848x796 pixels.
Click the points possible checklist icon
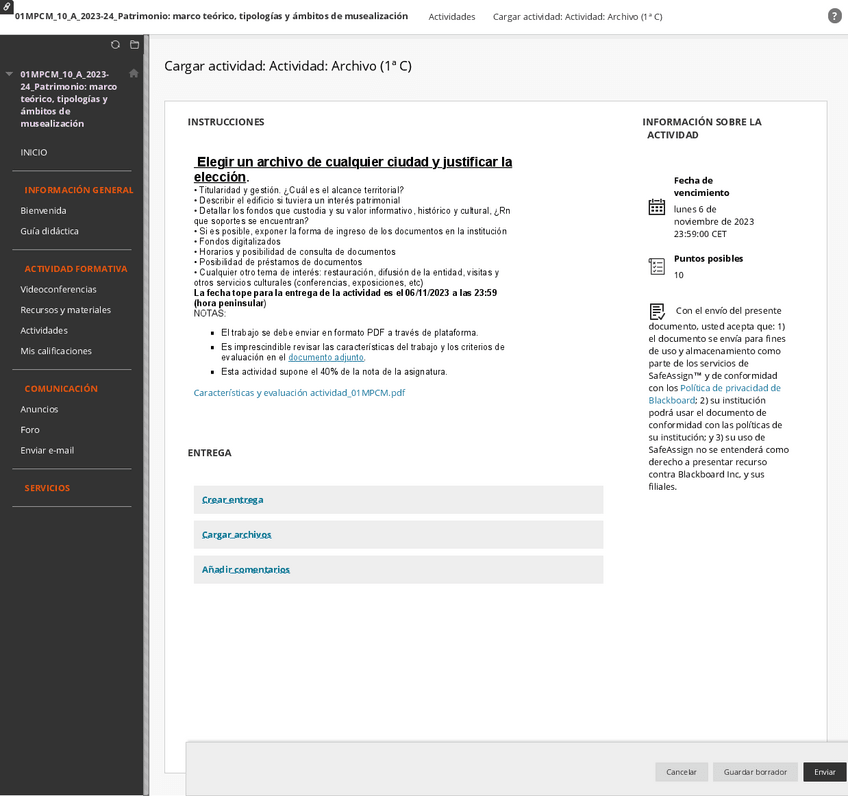pyautogui.click(x=657, y=266)
